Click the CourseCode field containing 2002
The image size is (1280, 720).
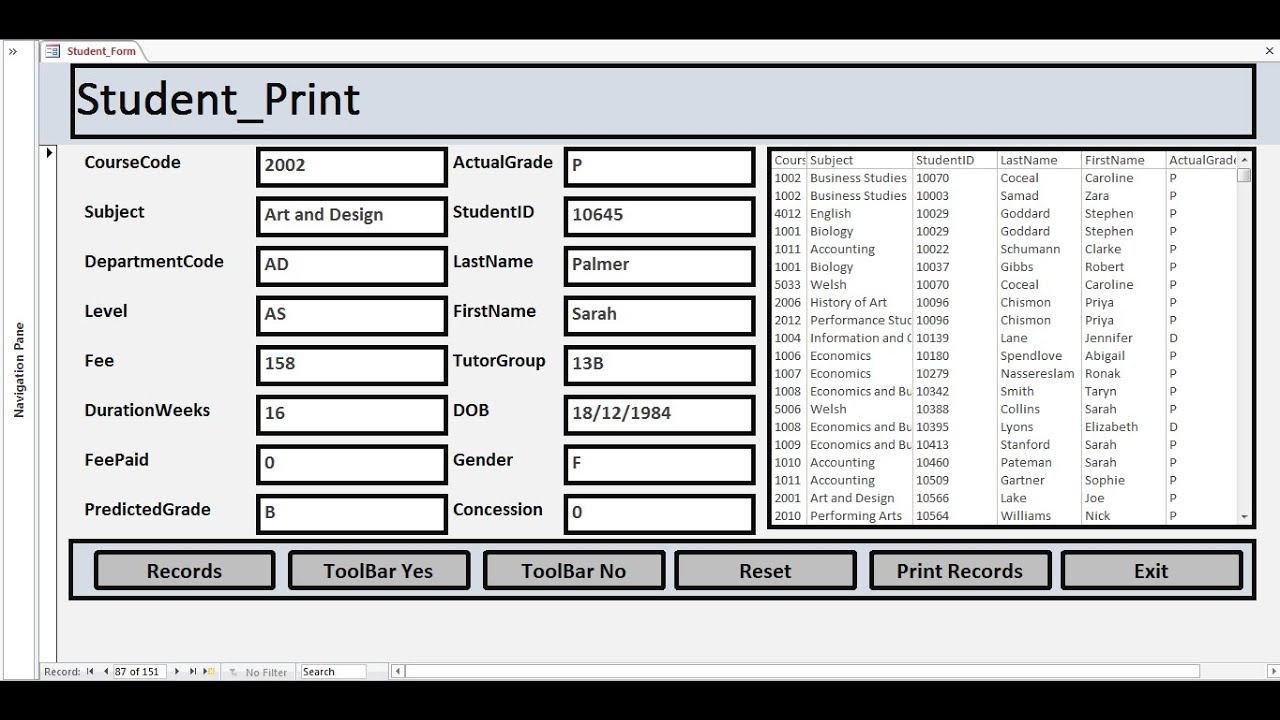point(351,167)
